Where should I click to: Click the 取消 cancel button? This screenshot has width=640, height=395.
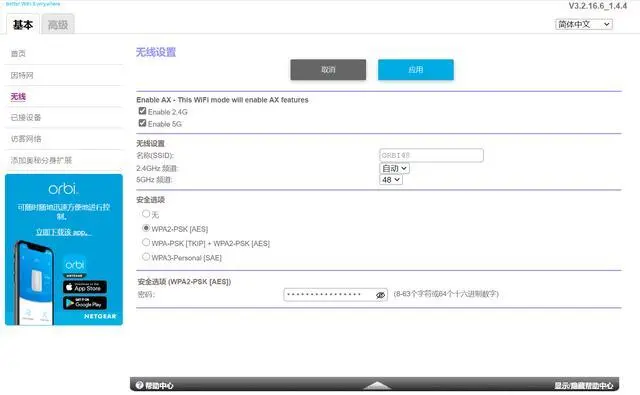(328, 70)
